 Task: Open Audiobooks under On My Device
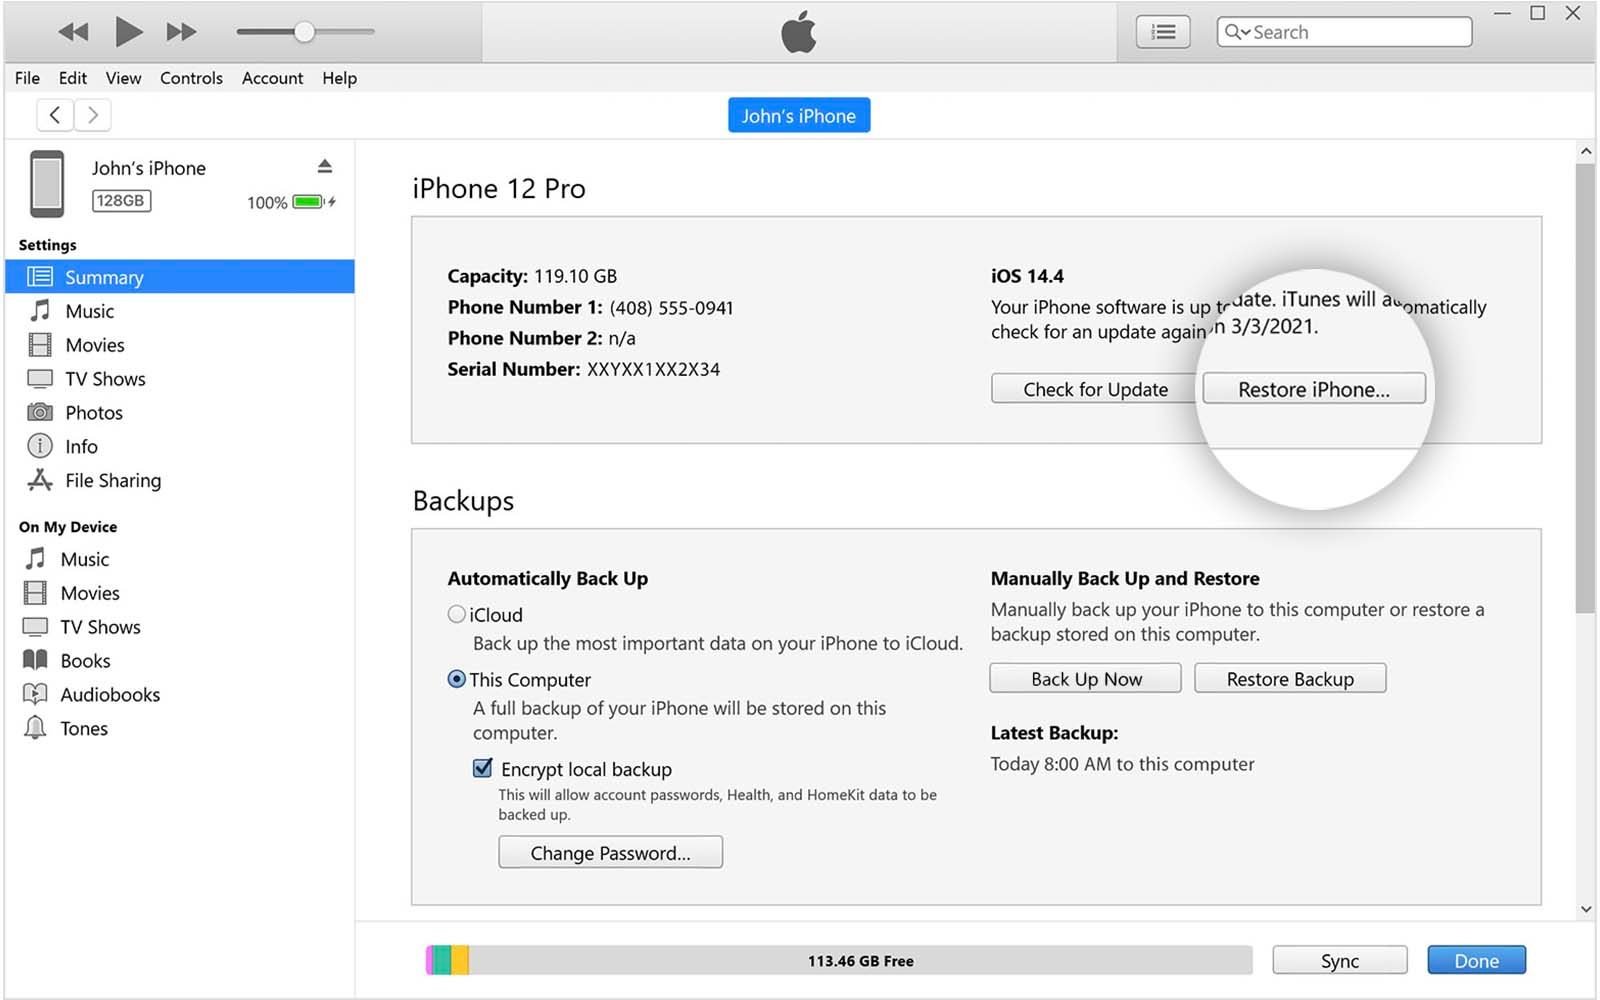111,694
